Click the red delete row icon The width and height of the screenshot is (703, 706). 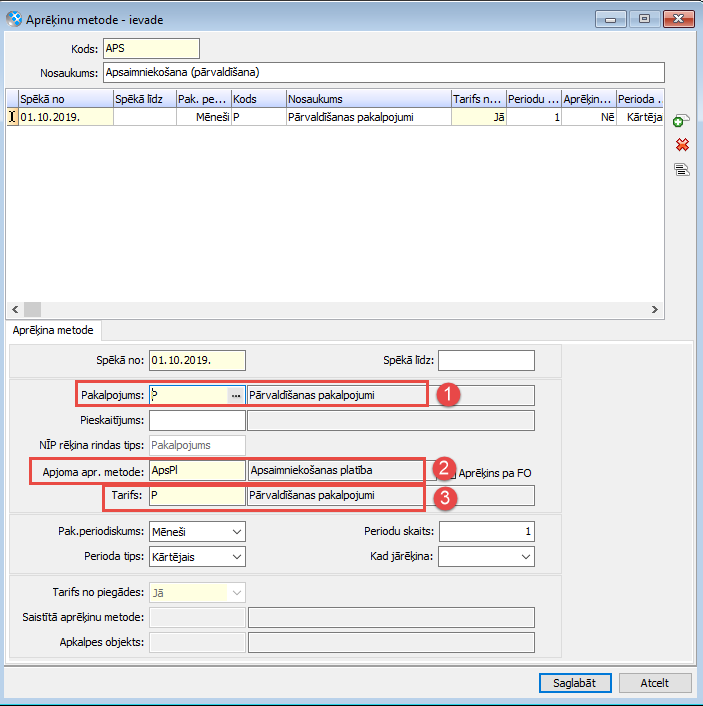(682, 145)
